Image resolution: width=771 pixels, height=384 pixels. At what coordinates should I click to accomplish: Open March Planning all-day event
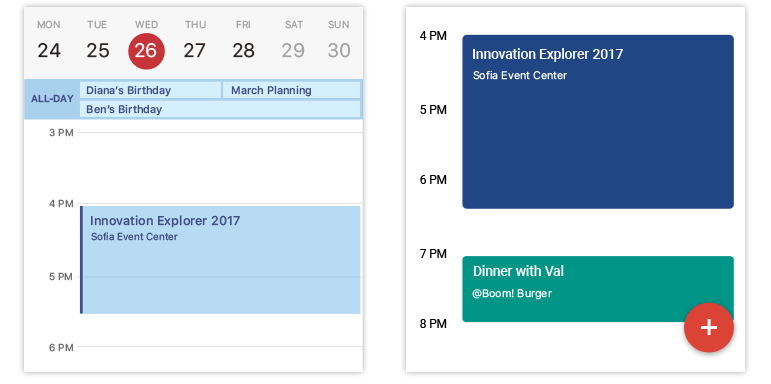[292, 90]
